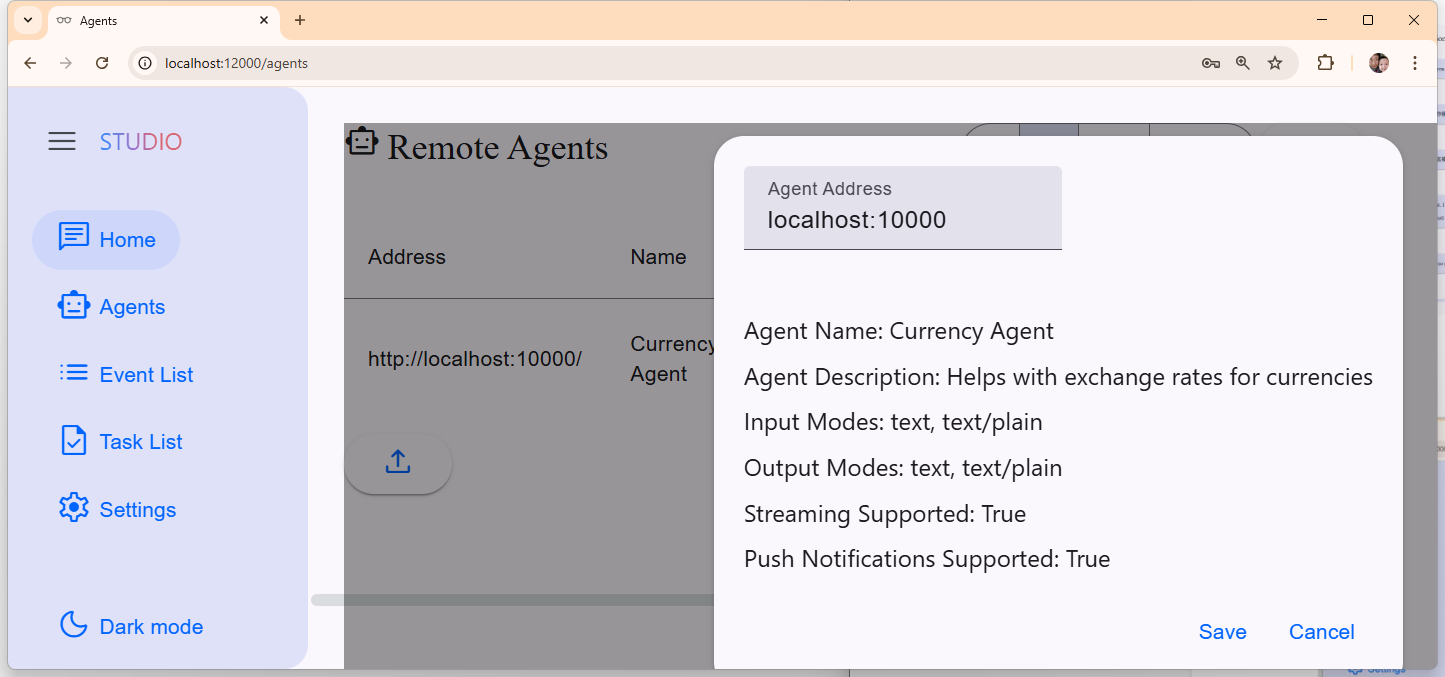Toggle Dark mode
1445x677 pixels.
point(131,626)
